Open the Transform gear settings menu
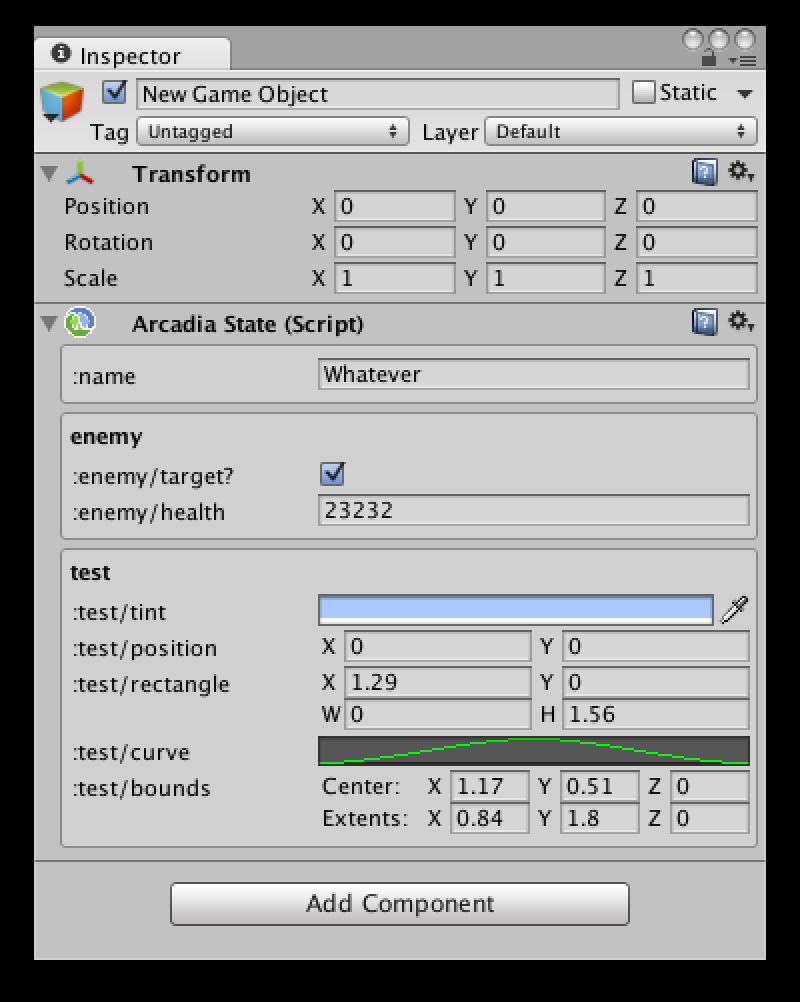Viewport: 800px width, 1002px height. 741,172
